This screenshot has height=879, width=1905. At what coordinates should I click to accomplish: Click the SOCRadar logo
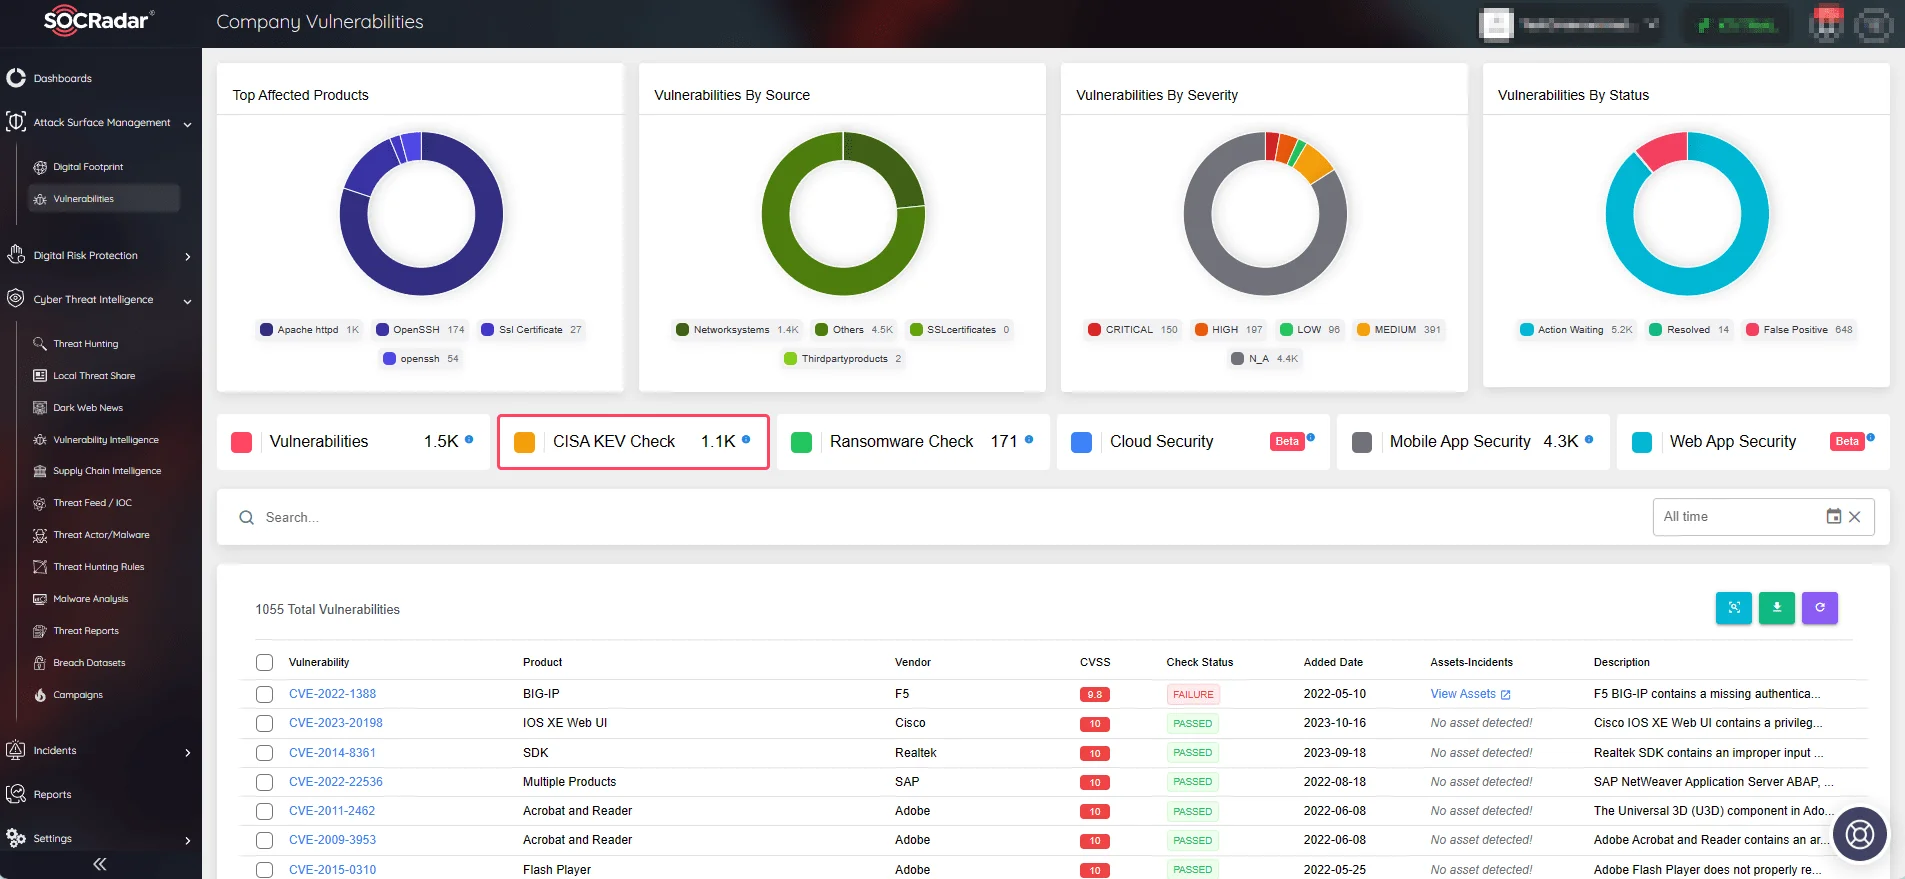(x=98, y=21)
